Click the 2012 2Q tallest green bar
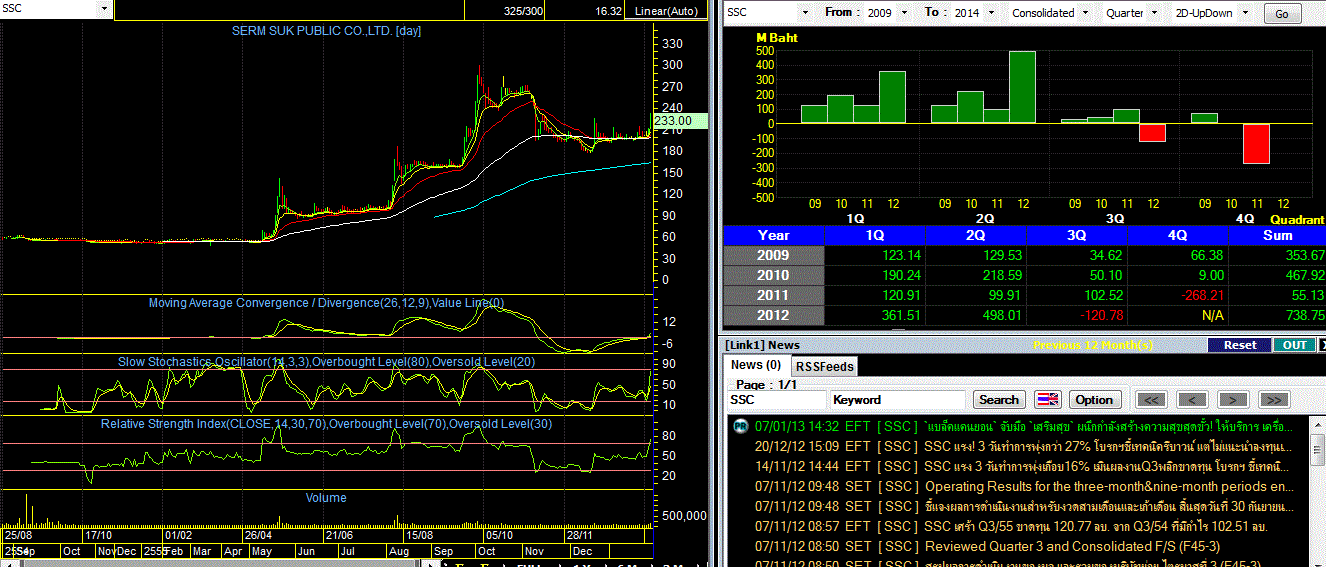This screenshot has width=1326, height=567. point(1022,87)
